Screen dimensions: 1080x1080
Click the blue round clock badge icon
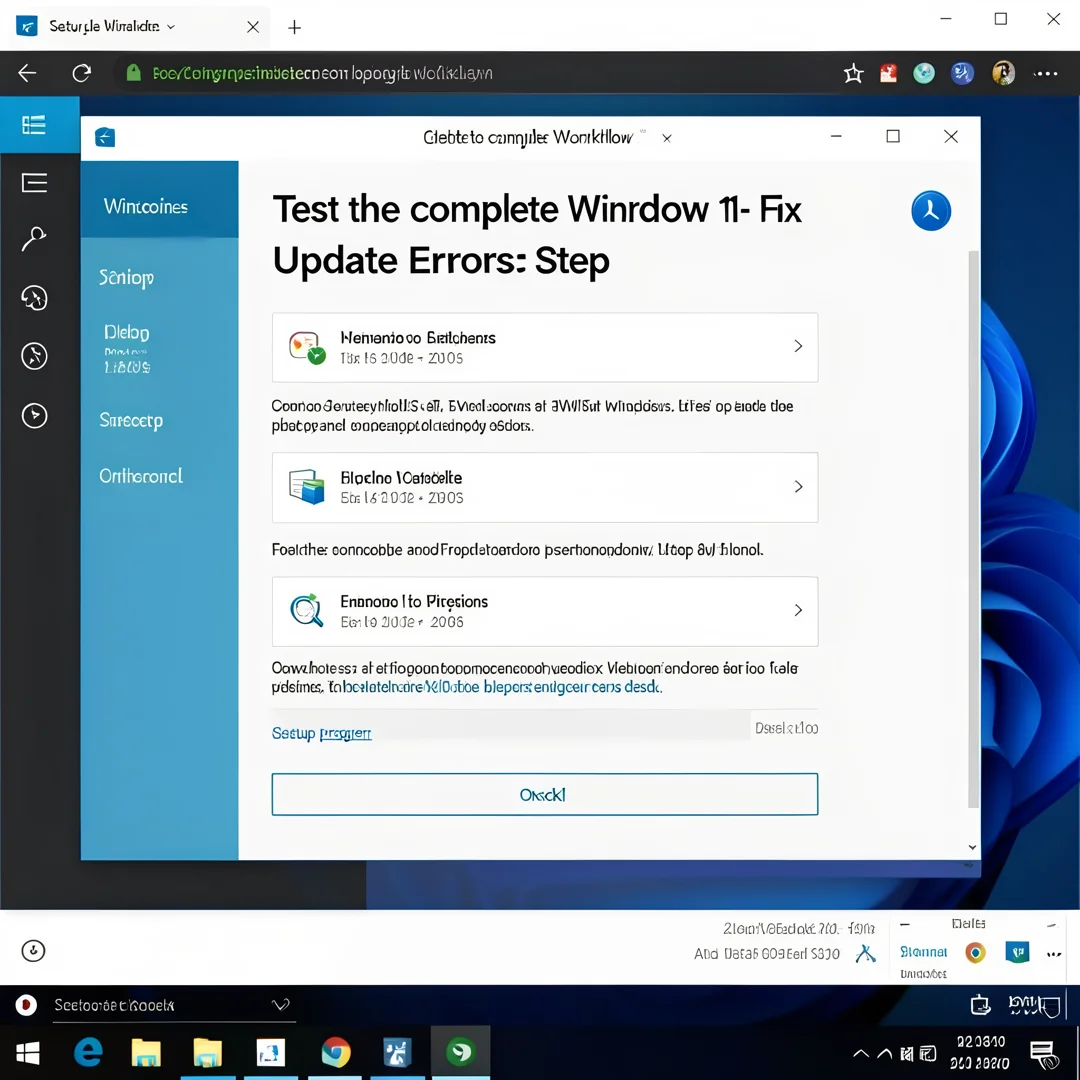click(931, 211)
